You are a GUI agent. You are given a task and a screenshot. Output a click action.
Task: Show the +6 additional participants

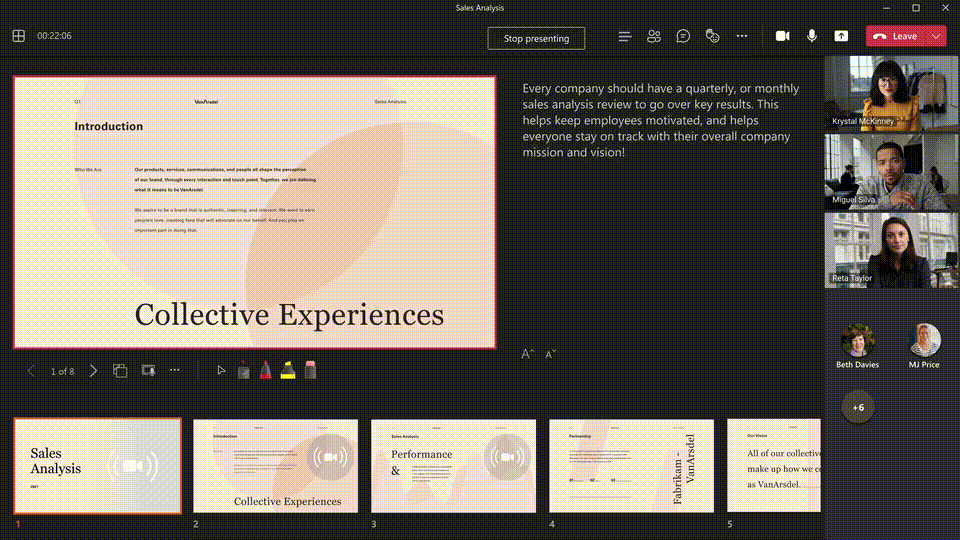pos(858,407)
